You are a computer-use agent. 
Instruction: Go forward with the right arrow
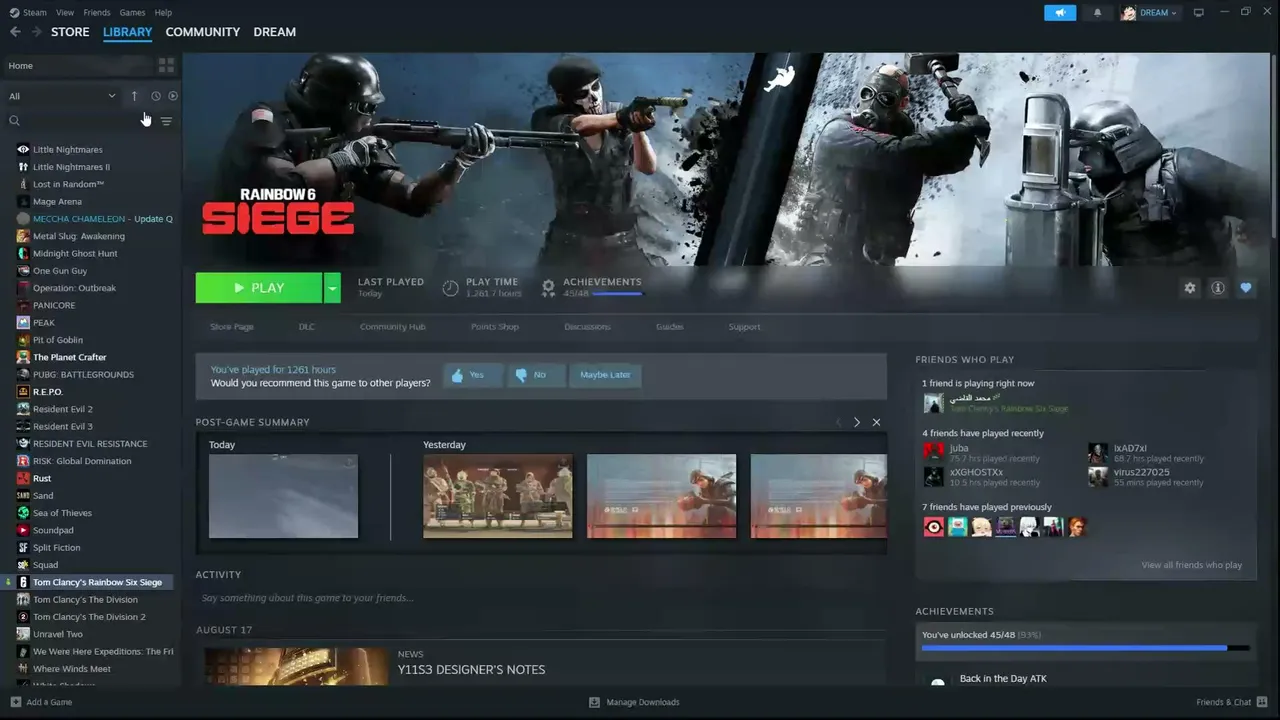pos(37,32)
